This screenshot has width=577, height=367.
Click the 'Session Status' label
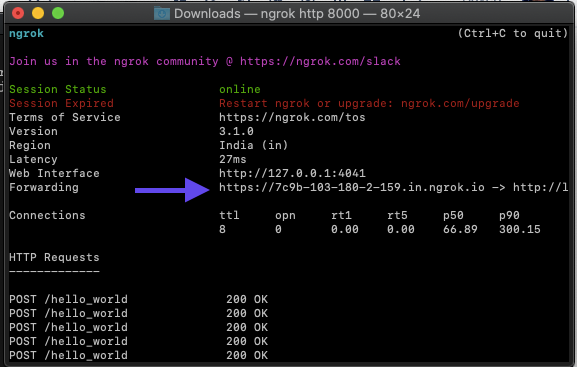tap(58, 89)
